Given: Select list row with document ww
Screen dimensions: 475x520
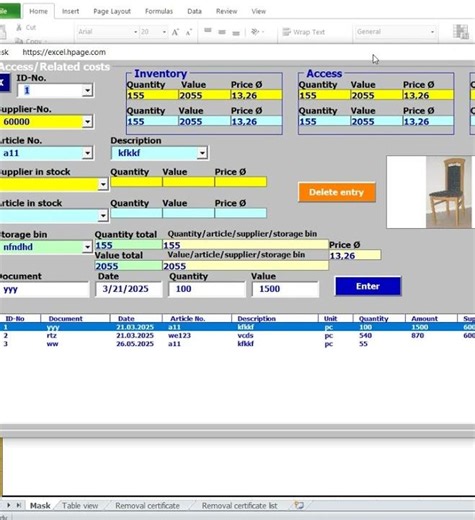Looking at the screenshot, I should point(237,344).
